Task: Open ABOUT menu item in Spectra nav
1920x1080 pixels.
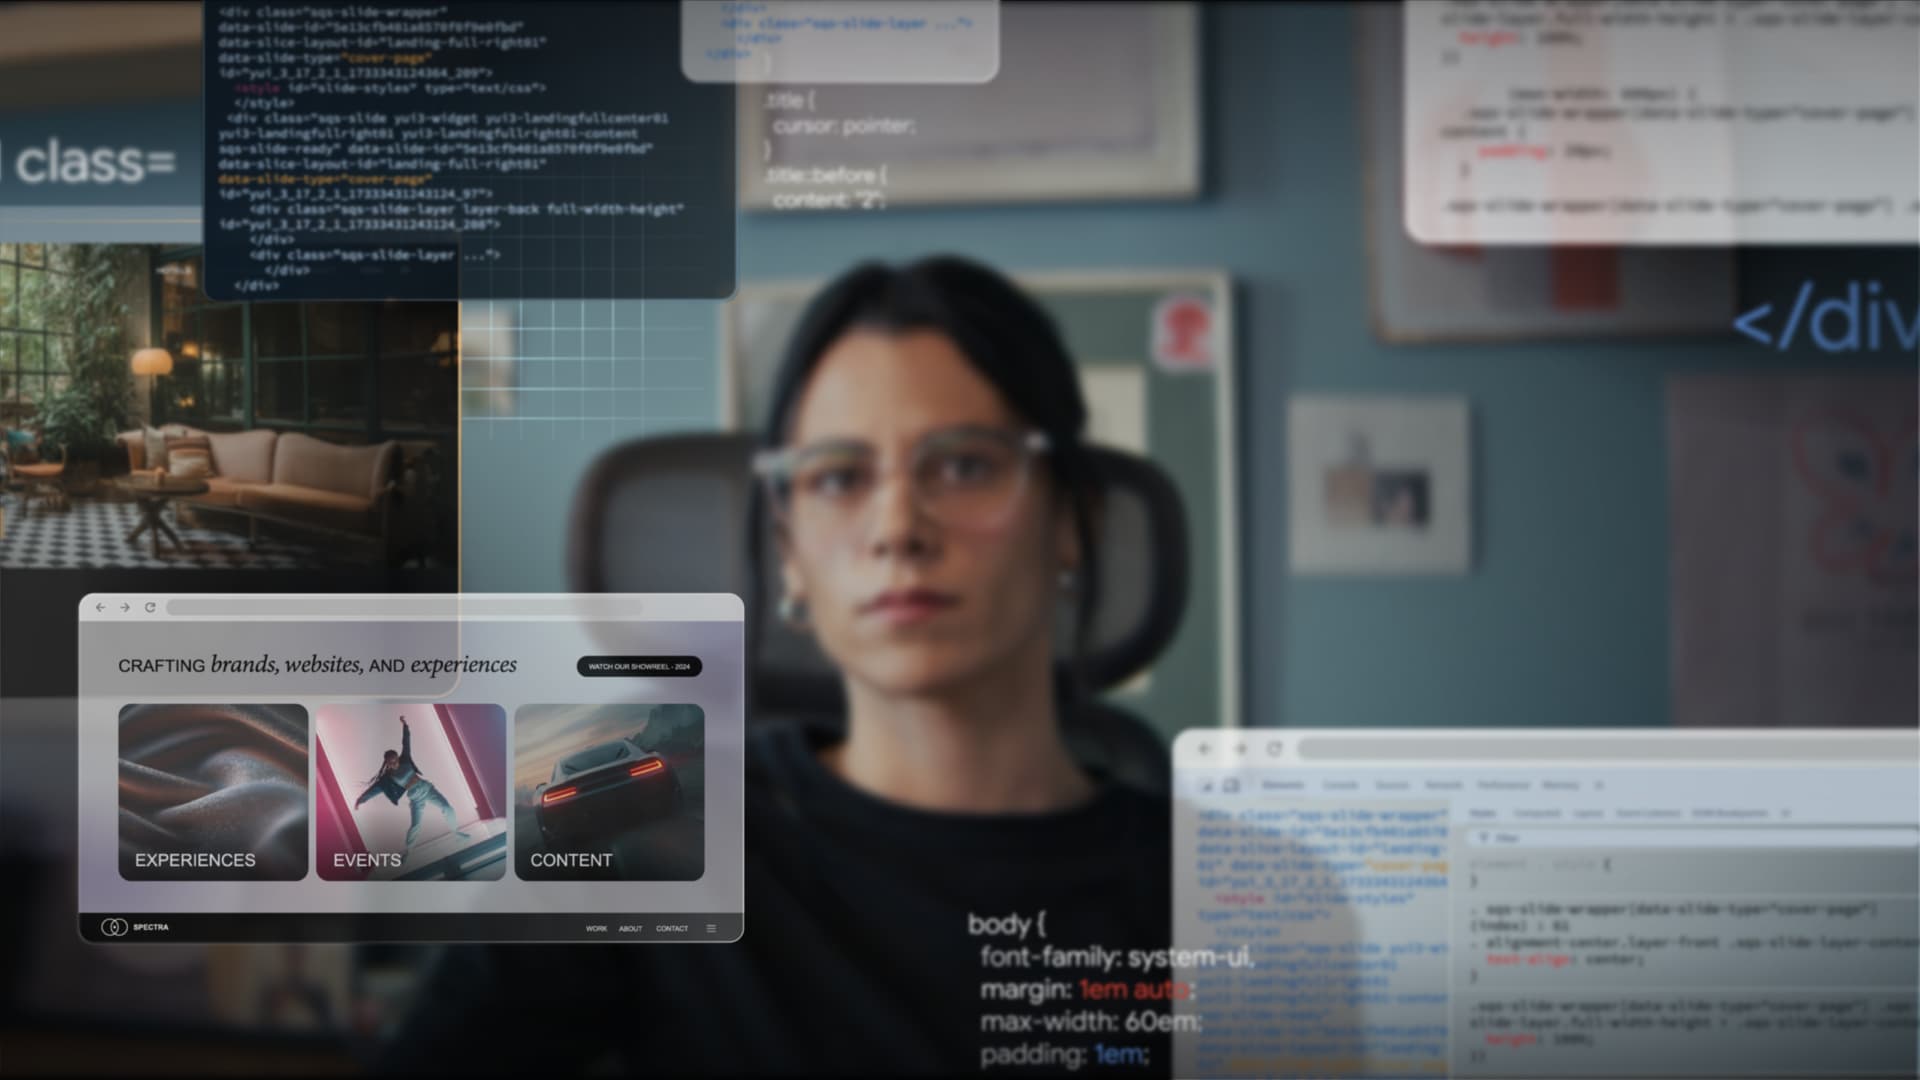Action: (x=632, y=927)
